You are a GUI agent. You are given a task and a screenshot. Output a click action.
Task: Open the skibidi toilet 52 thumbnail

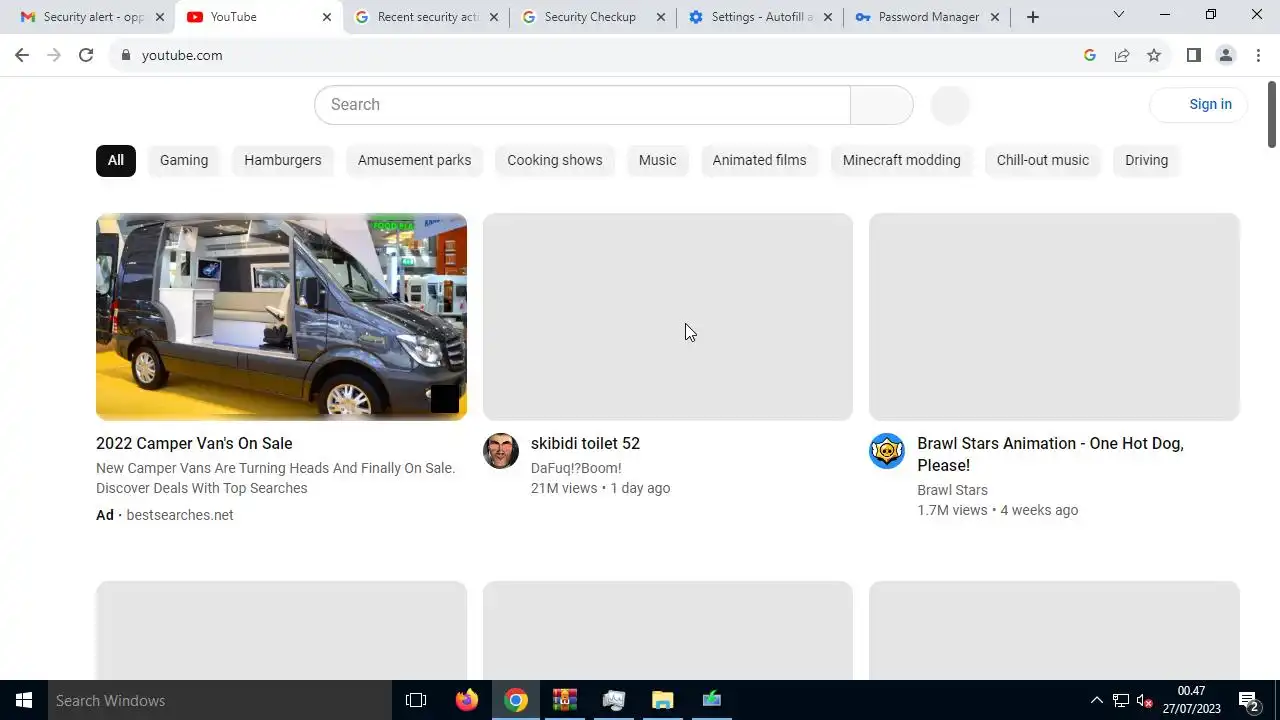(x=668, y=317)
